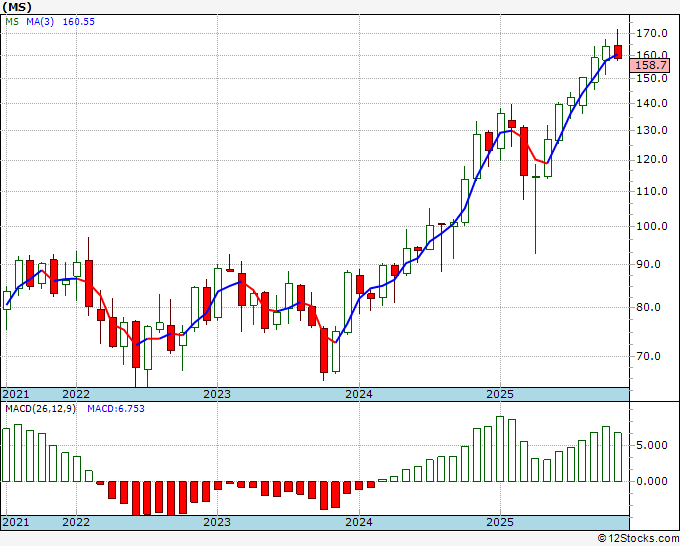Click the 130.0 price axis label

point(651,131)
